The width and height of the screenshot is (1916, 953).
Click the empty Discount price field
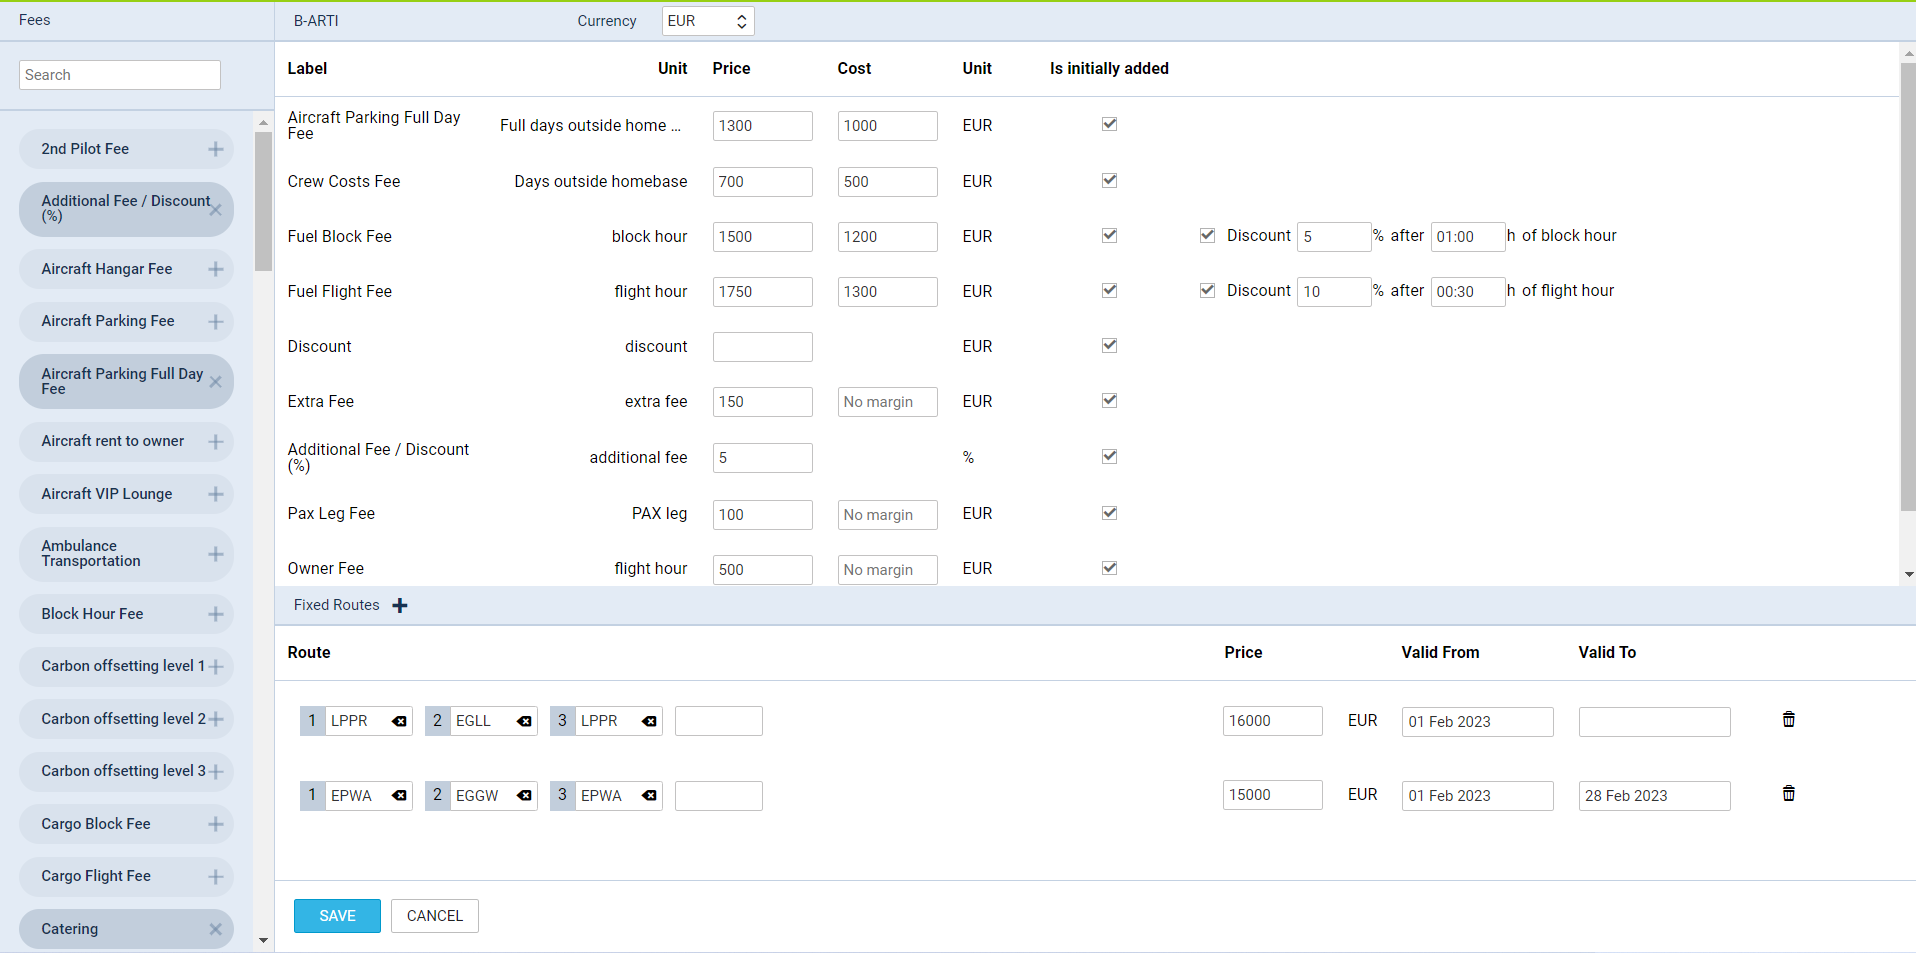[763, 347]
